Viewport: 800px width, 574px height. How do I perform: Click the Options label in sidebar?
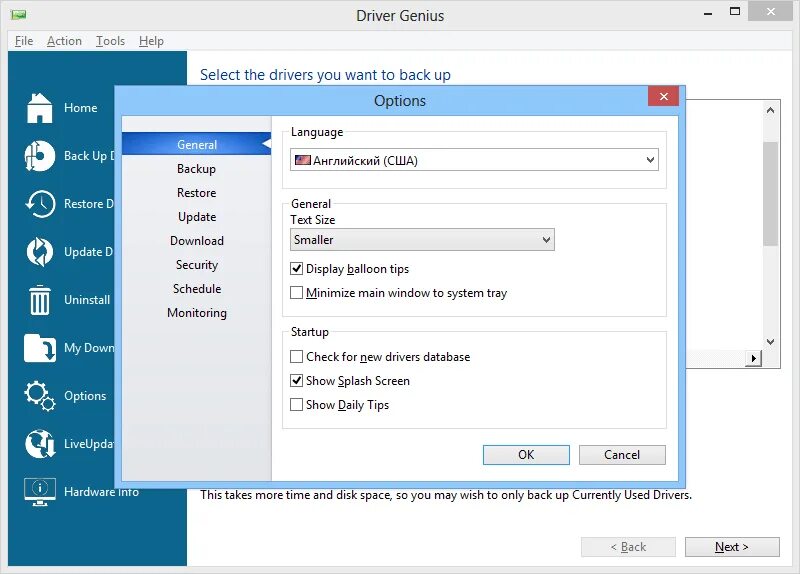click(85, 395)
